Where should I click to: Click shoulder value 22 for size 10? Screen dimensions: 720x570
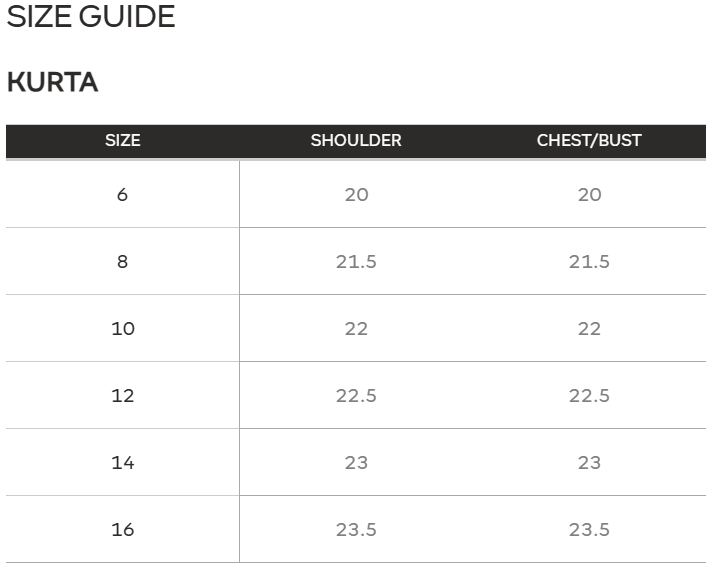tap(356, 329)
